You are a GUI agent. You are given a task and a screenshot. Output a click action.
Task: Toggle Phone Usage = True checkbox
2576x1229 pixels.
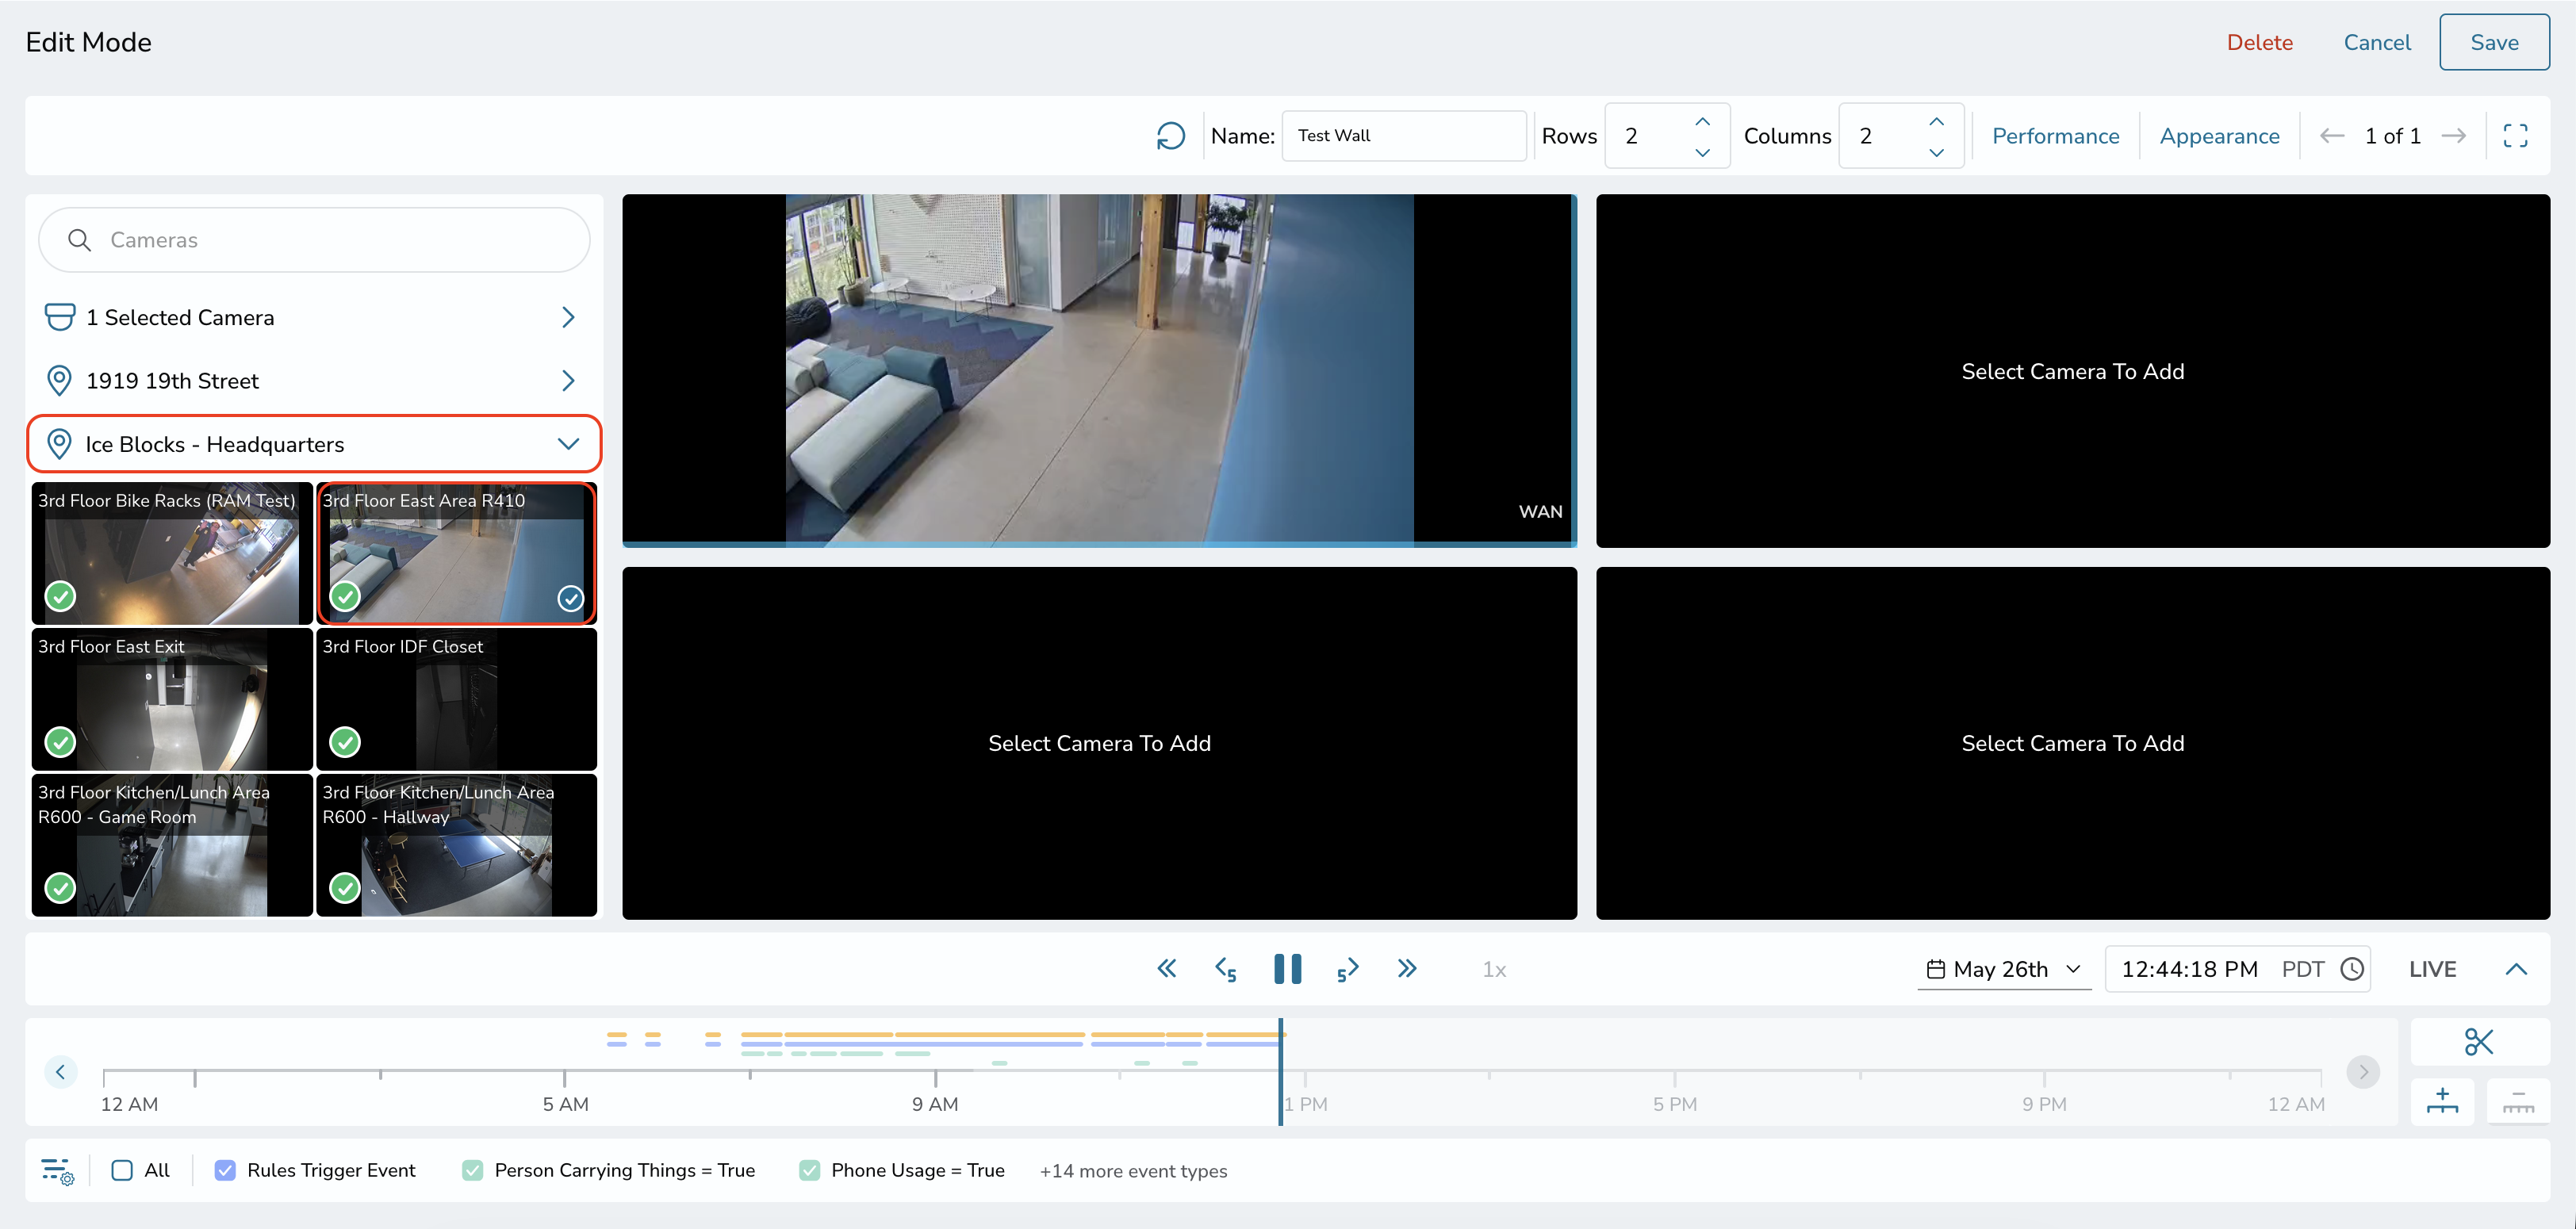[809, 1170]
